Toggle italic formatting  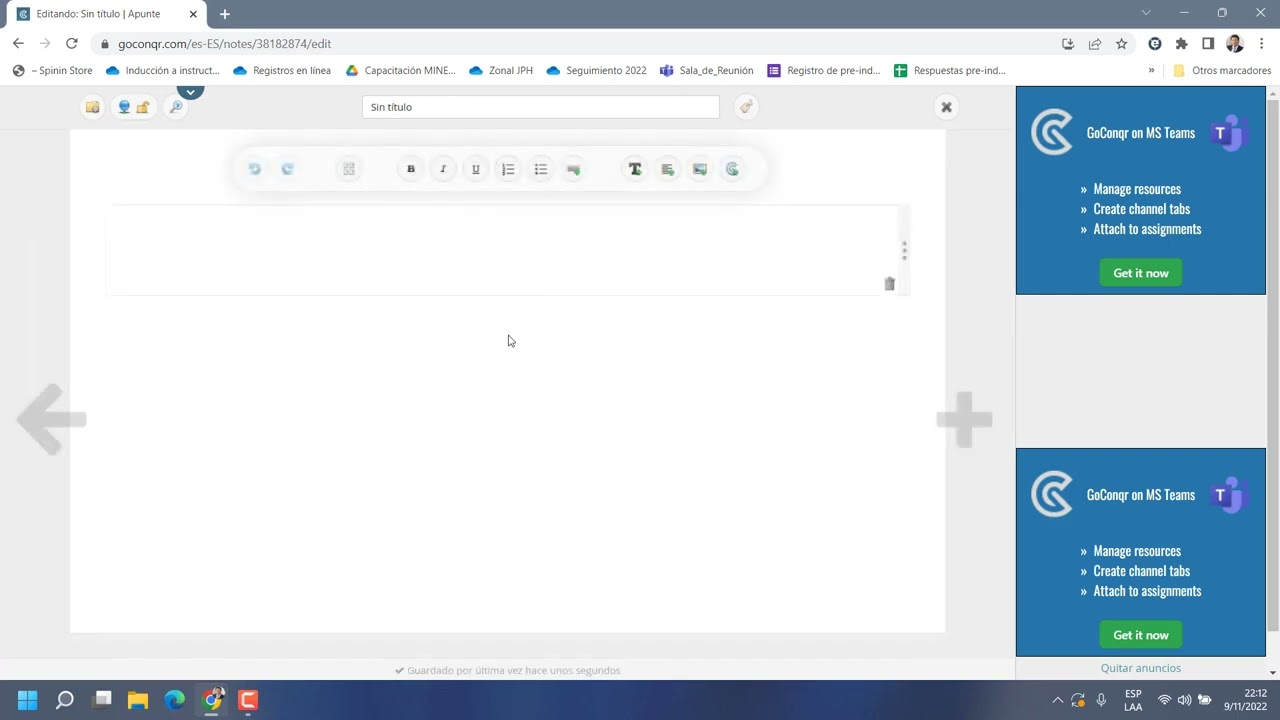point(443,169)
